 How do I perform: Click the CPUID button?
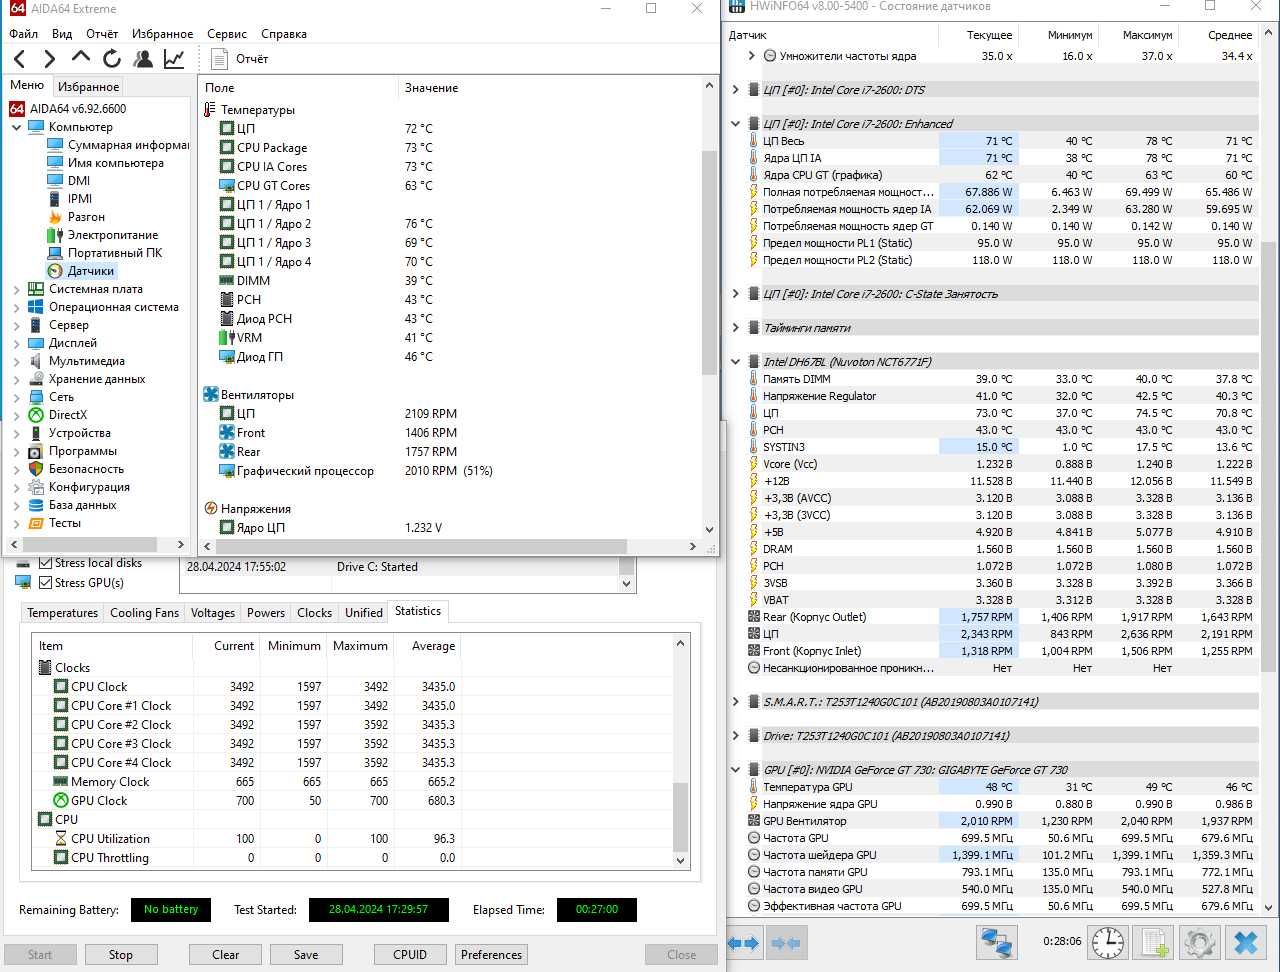click(410, 955)
